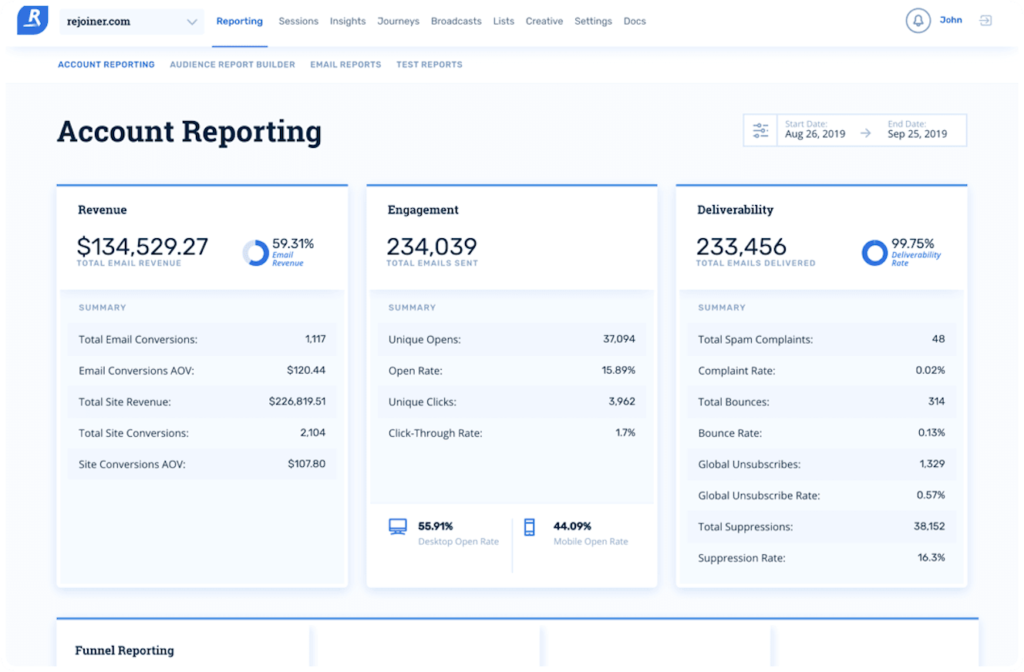Switch to Test Reports
The image size is (1024, 672).
coord(429,65)
